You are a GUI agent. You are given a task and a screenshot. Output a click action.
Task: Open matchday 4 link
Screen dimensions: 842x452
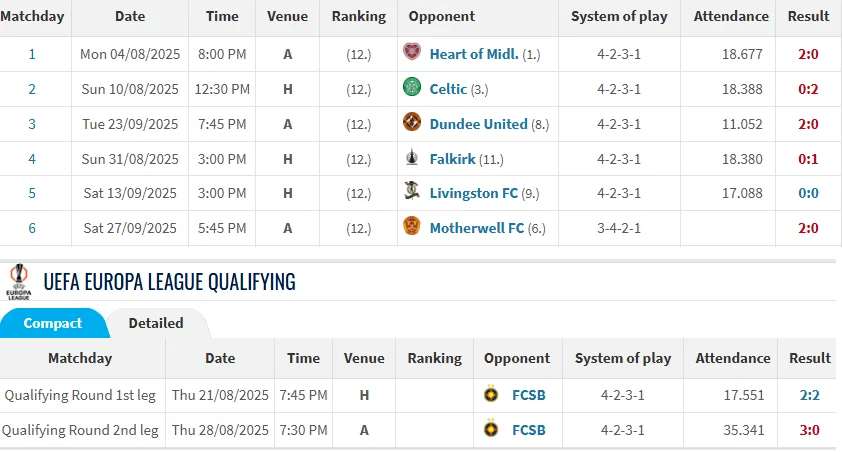32,159
